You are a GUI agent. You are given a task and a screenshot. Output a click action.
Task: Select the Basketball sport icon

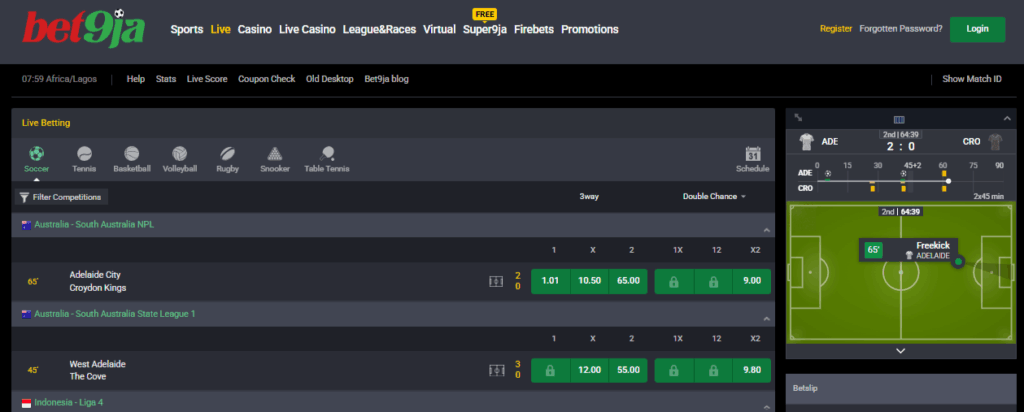click(x=132, y=154)
